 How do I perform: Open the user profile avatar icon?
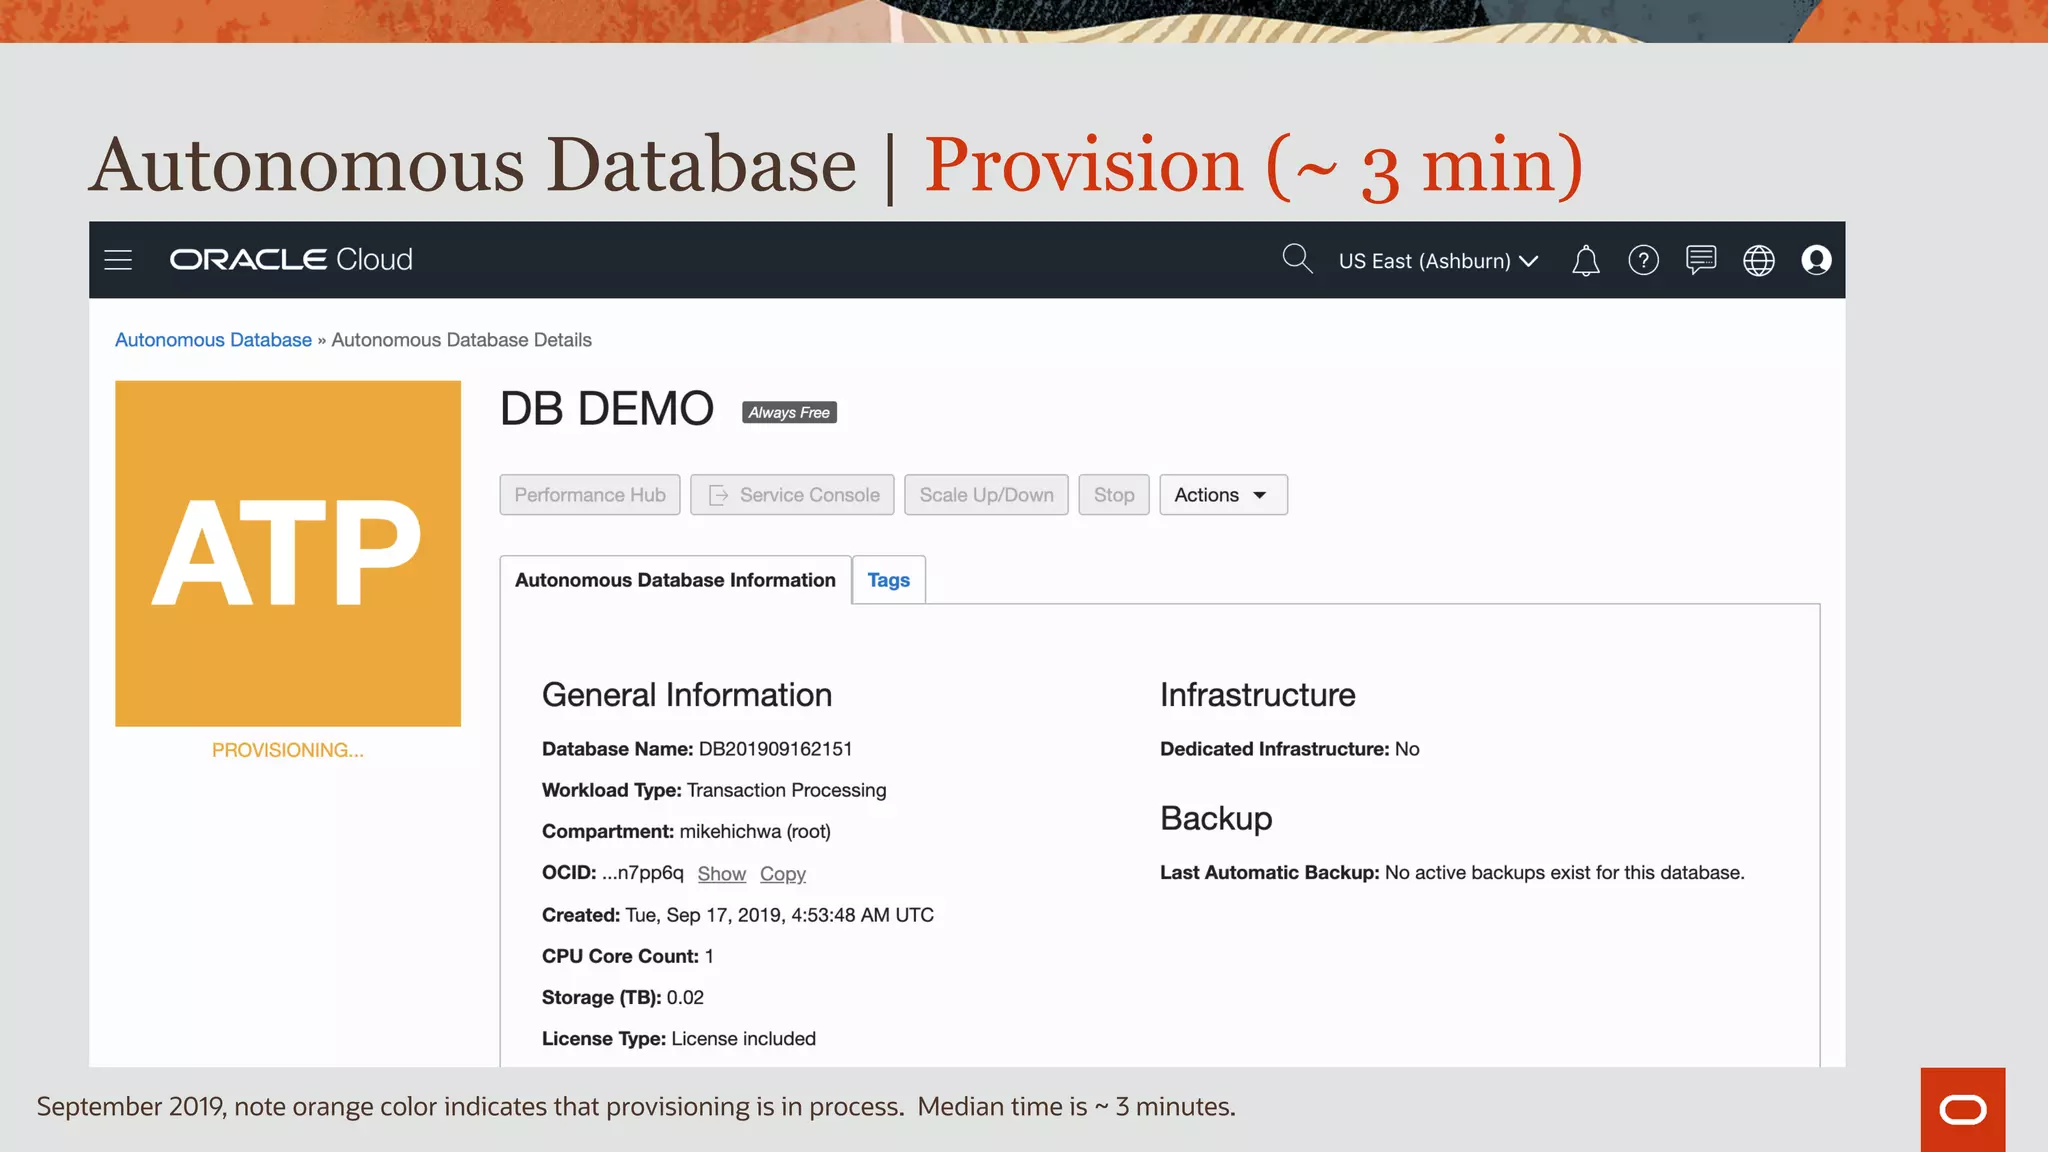pos(1816,260)
